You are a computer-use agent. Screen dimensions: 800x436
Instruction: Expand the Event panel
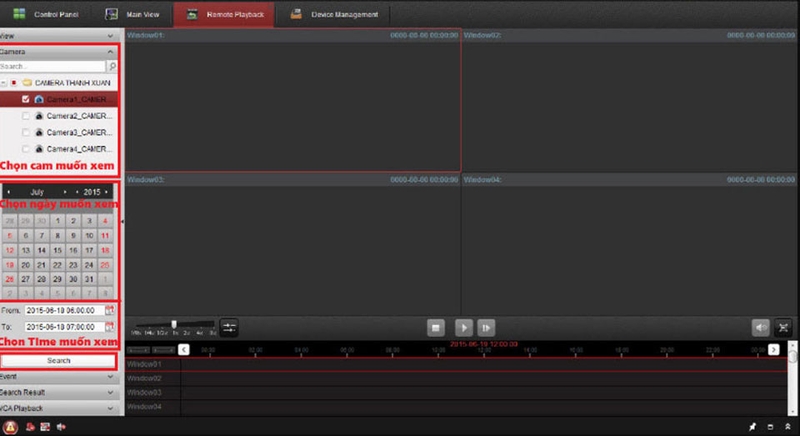point(60,377)
